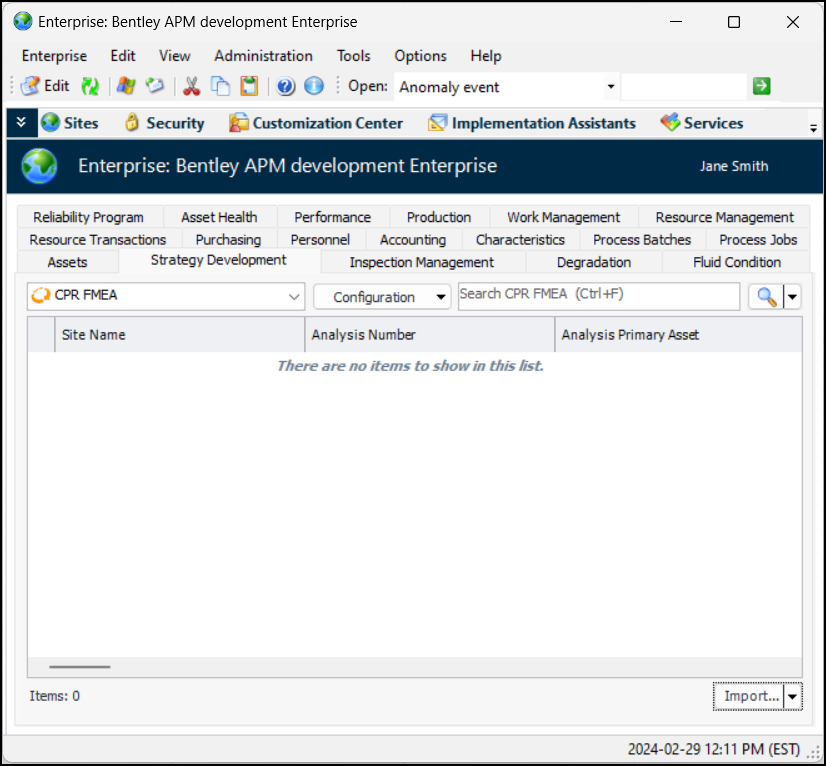This screenshot has height=766, width=826.
Task: Open the Services shortcut
Action: tap(702, 123)
